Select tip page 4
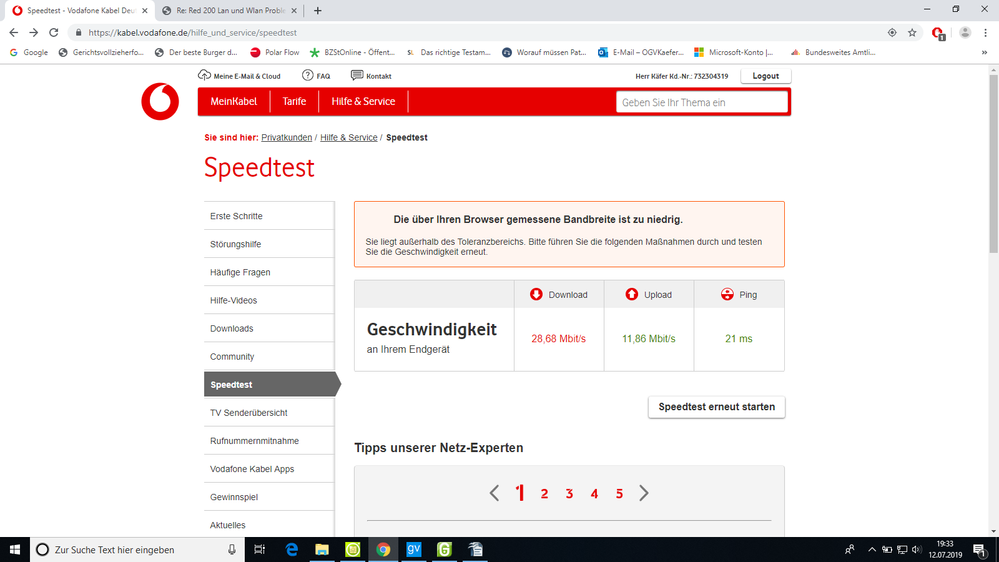Viewport: 999px width, 562px height. 594,493
